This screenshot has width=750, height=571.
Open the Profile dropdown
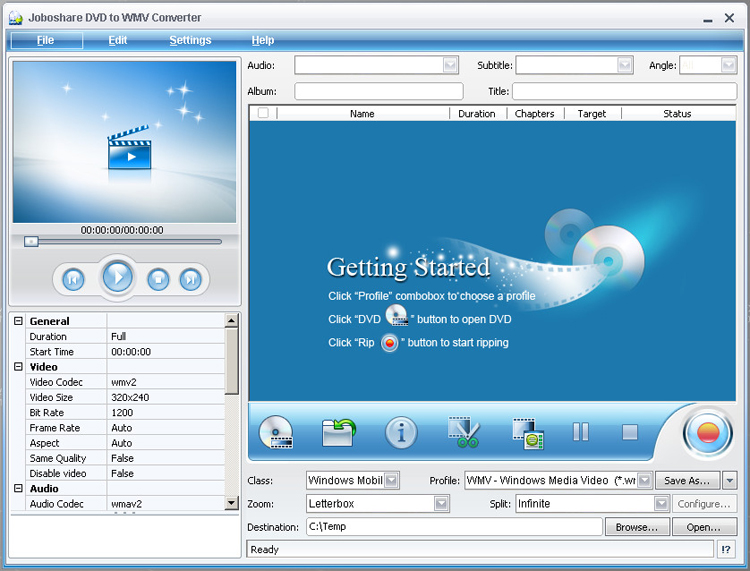pos(644,481)
